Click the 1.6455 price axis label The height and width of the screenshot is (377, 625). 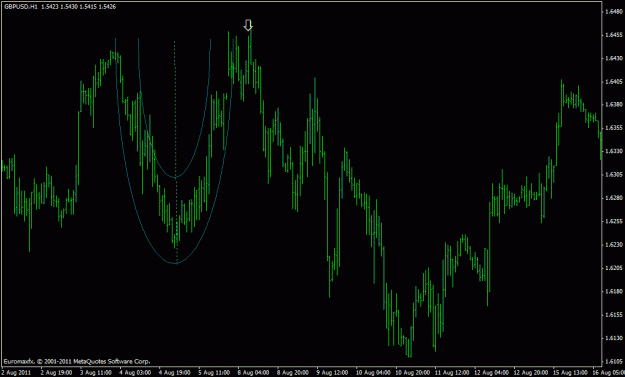(x=614, y=35)
